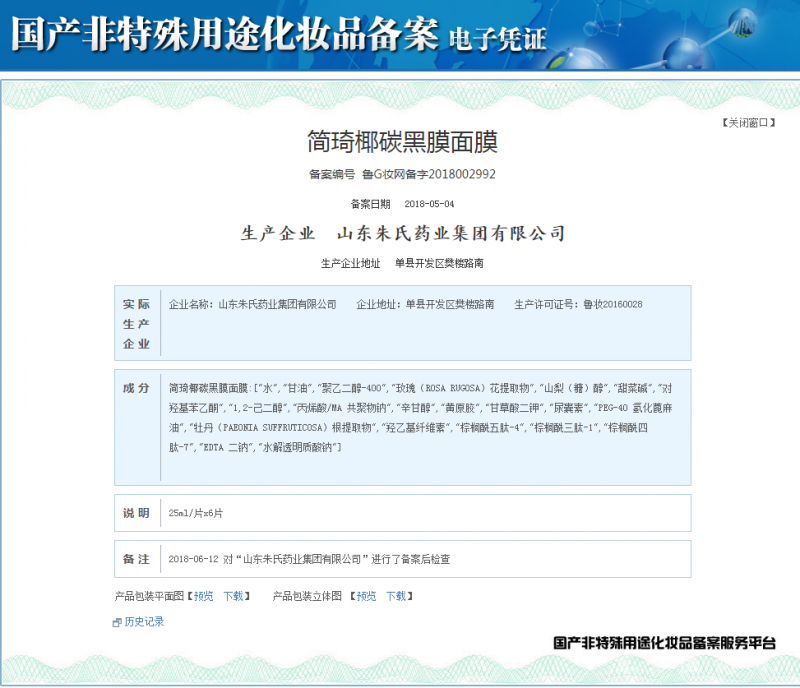Click the 国产非特殊用途化妆品备案 banner title

pos(224,35)
